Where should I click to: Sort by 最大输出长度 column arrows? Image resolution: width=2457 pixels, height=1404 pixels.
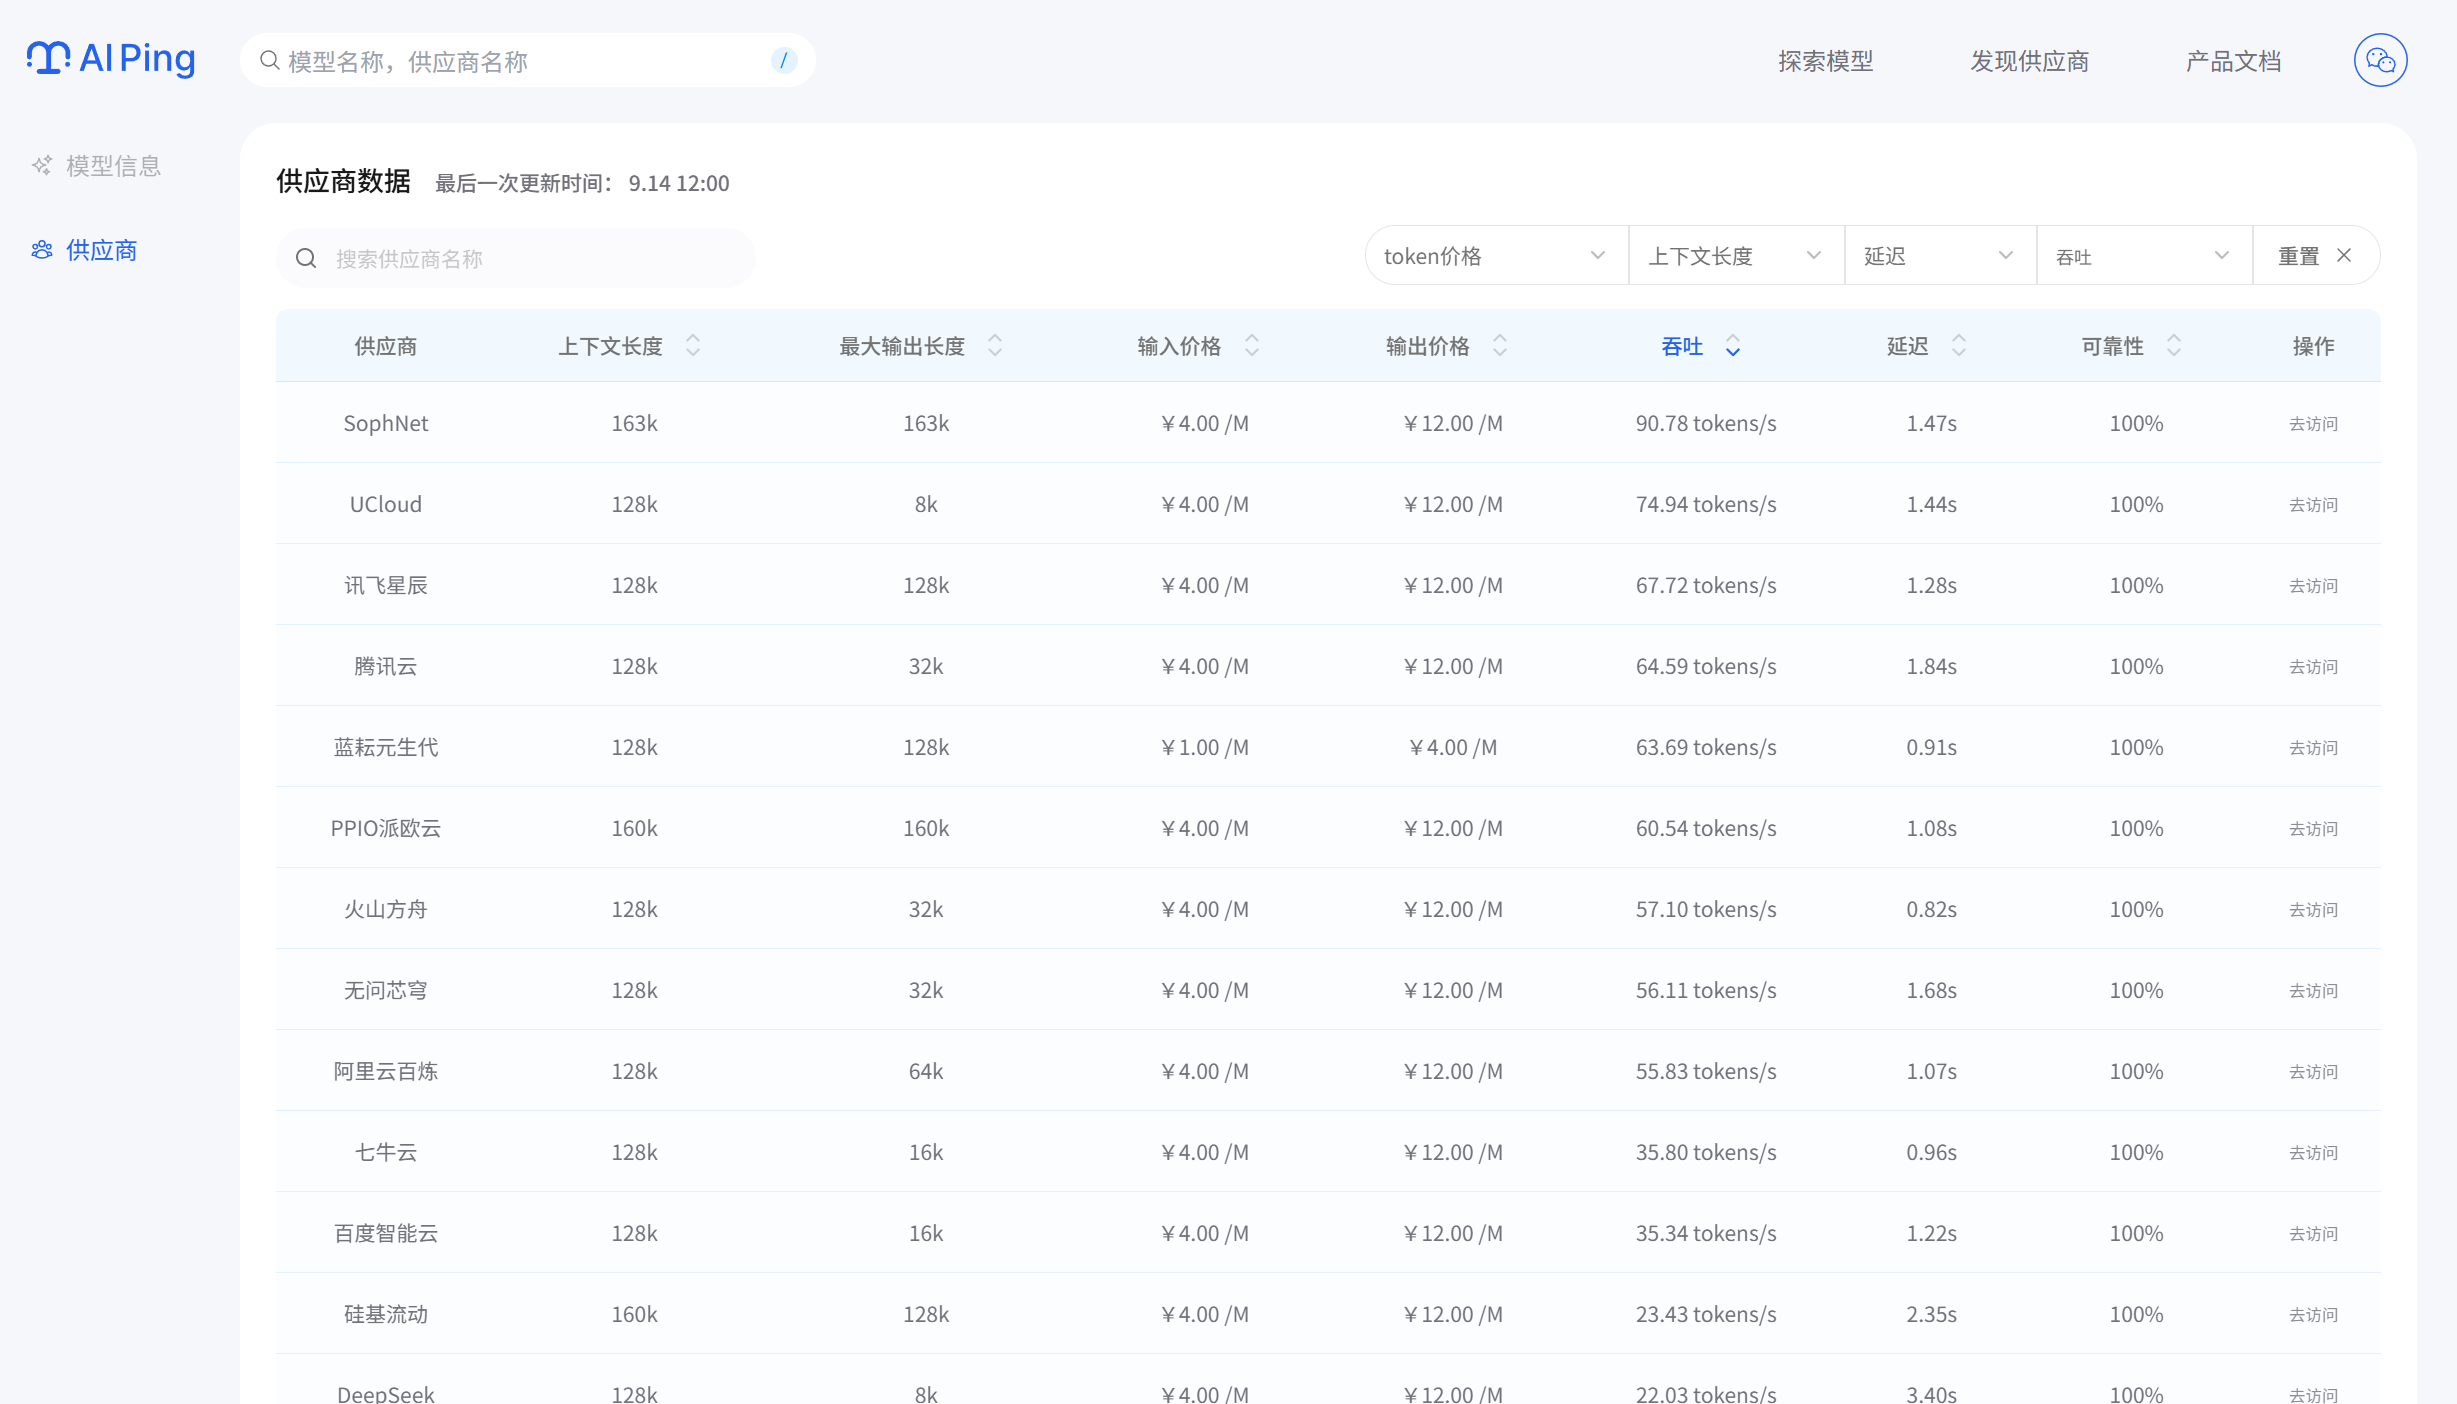(x=995, y=346)
